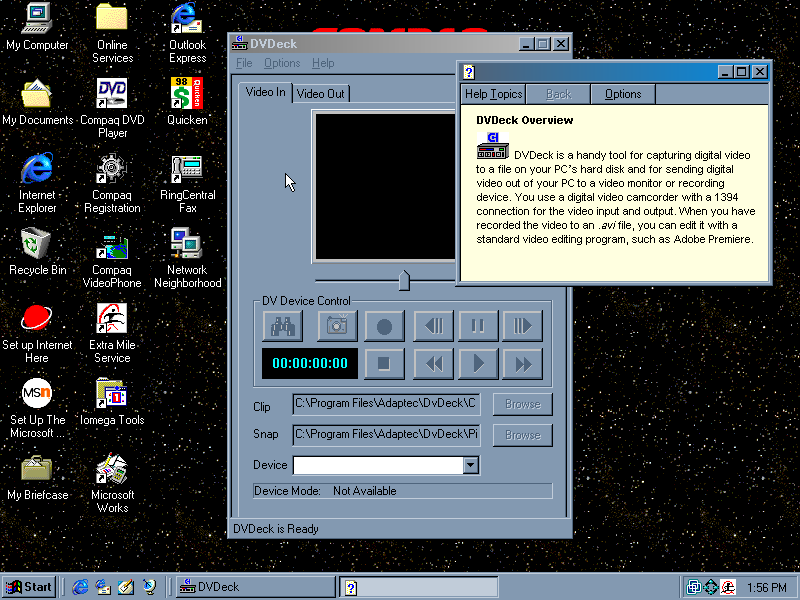Pause the DV device
The width and height of the screenshot is (800, 600).
click(x=478, y=326)
